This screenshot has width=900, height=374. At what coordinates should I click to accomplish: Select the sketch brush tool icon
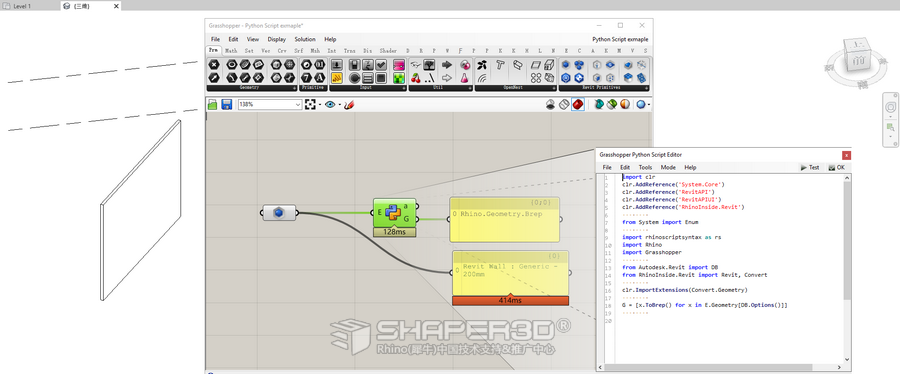[349, 104]
